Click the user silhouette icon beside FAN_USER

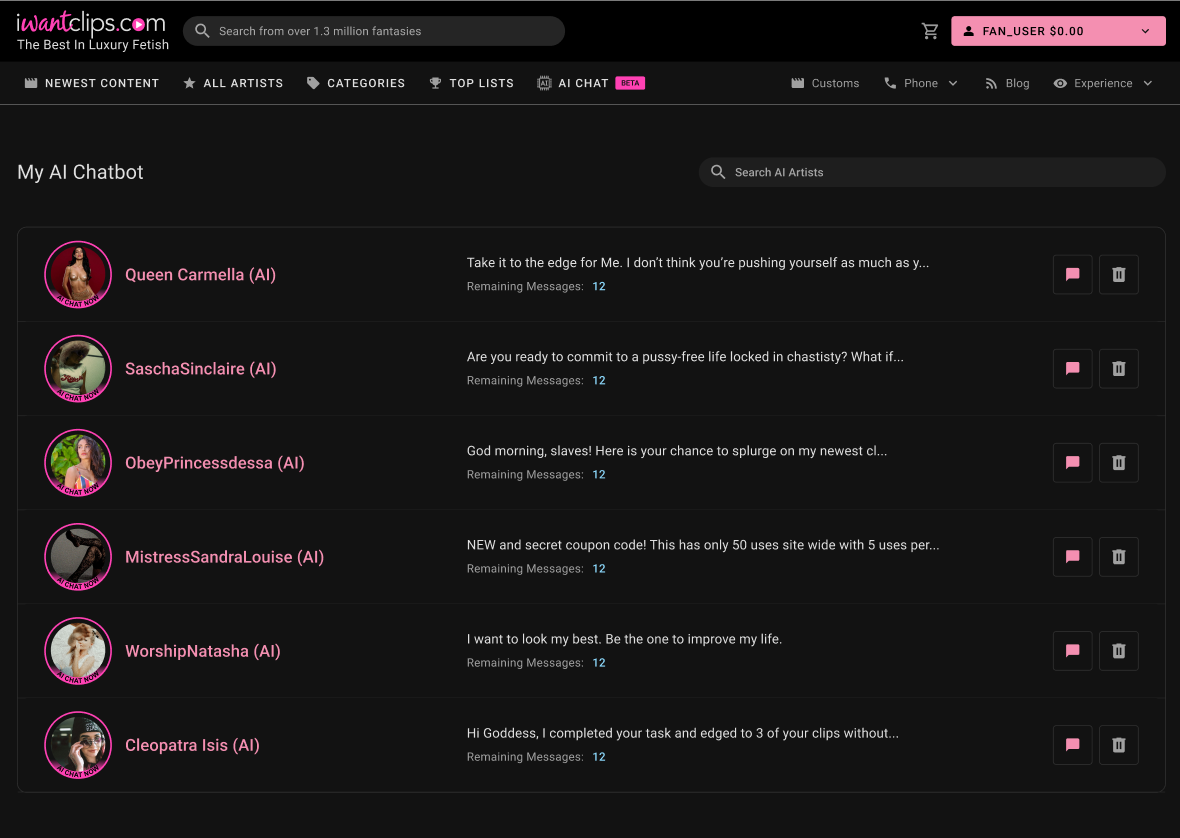(x=969, y=31)
